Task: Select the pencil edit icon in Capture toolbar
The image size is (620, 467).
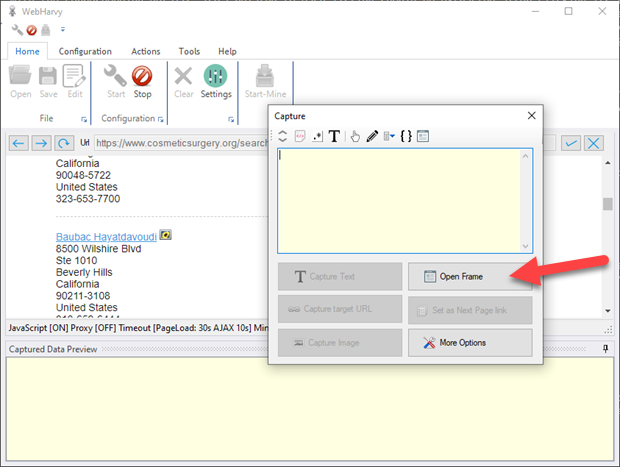Action: [372, 136]
